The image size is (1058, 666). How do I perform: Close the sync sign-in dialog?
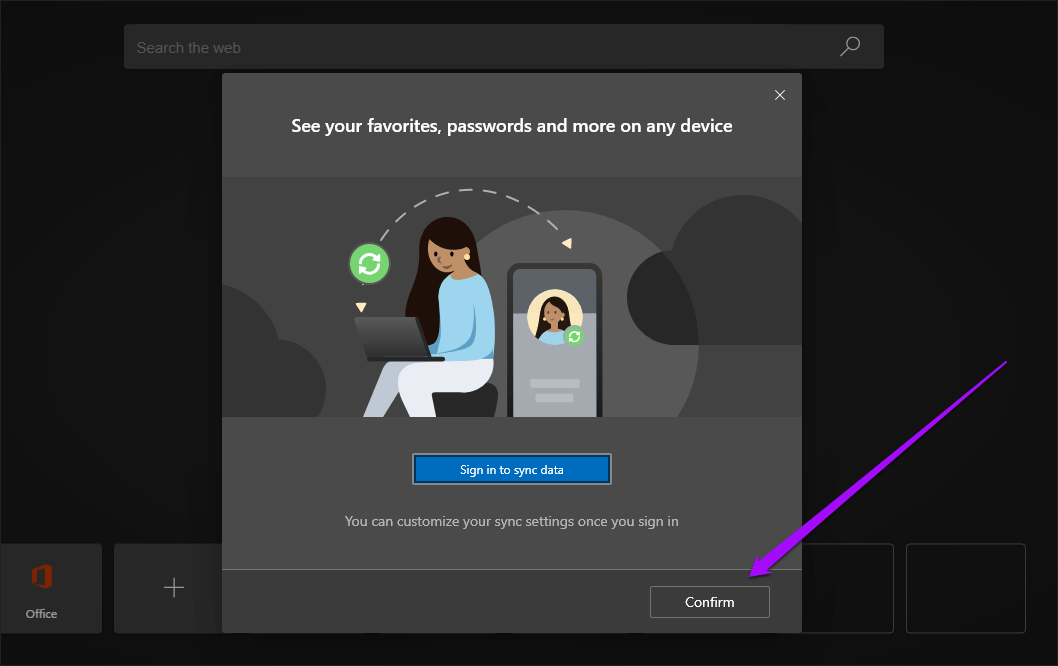coord(780,95)
